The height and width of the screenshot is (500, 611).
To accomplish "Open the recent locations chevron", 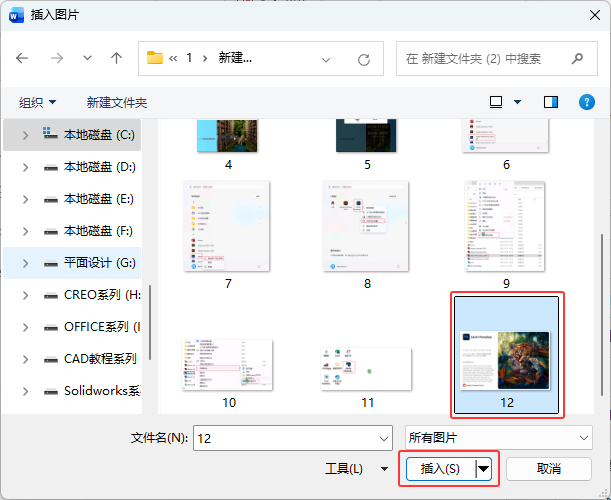I will coord(87,58).
